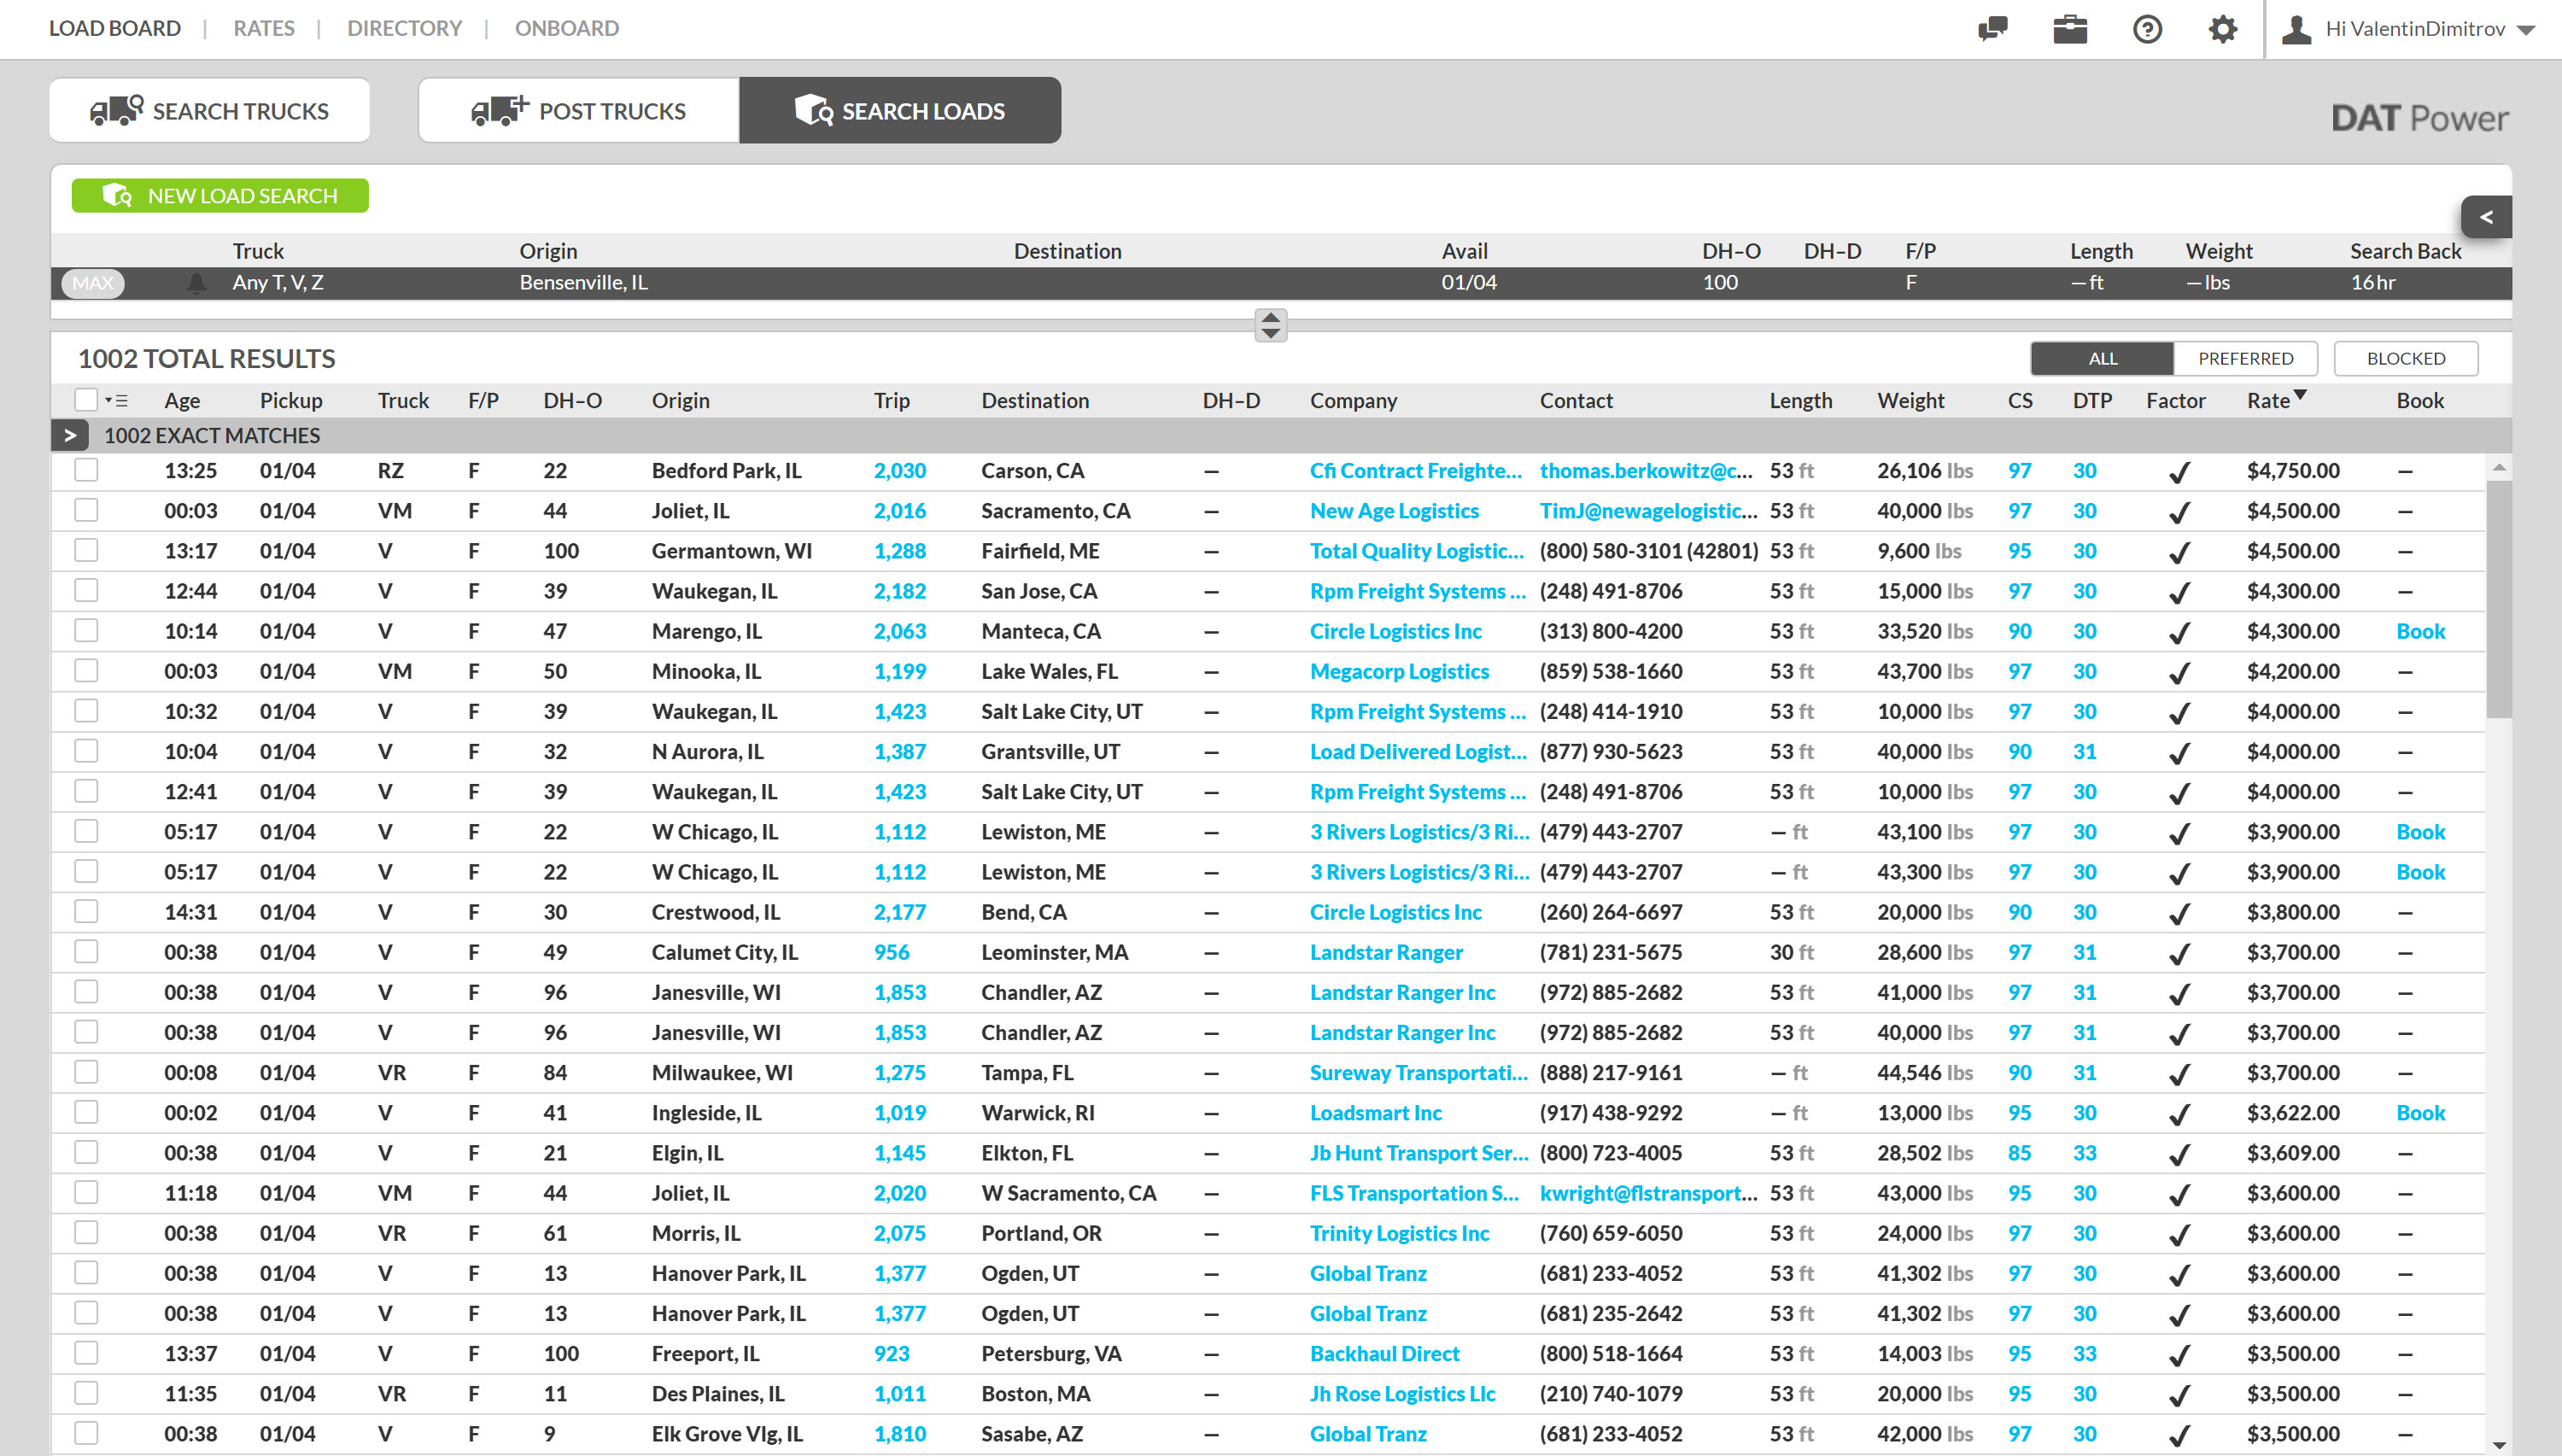Book the Circle Logistics Manteca load

(2419, 631)
